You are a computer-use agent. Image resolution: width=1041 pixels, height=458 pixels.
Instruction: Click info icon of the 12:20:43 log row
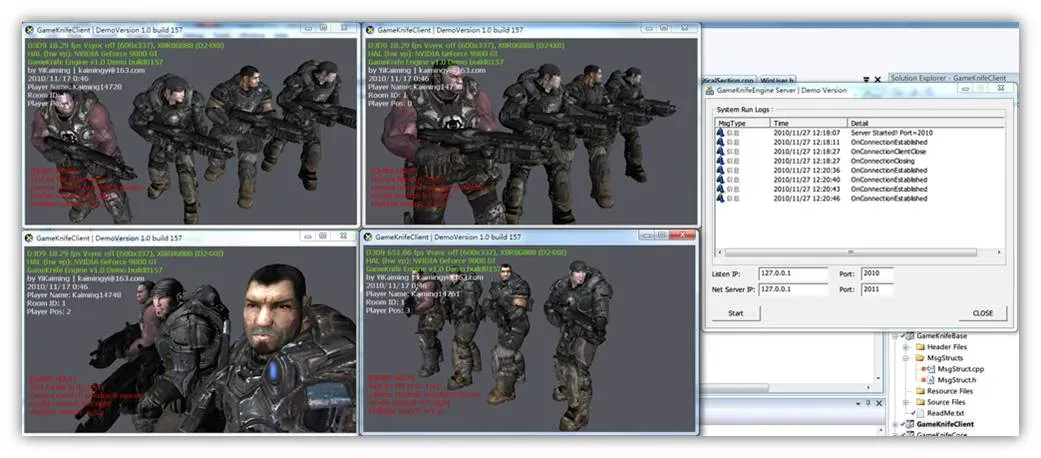[x=720, y=189]
